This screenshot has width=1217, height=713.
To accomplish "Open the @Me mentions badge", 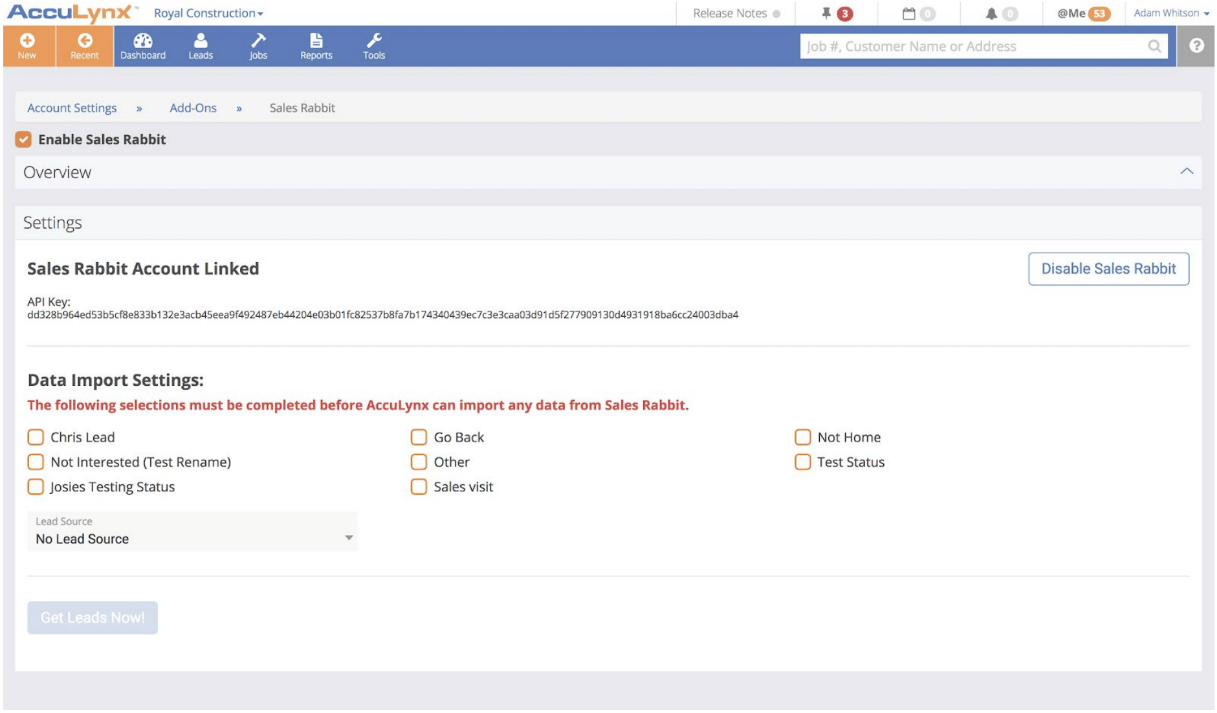I will 1084,13.
